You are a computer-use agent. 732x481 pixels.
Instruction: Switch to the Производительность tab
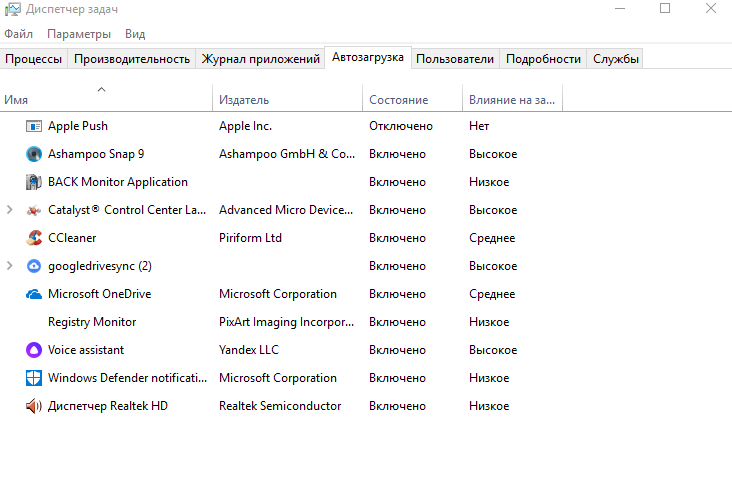pyautogui.click(x=132, y=59)
